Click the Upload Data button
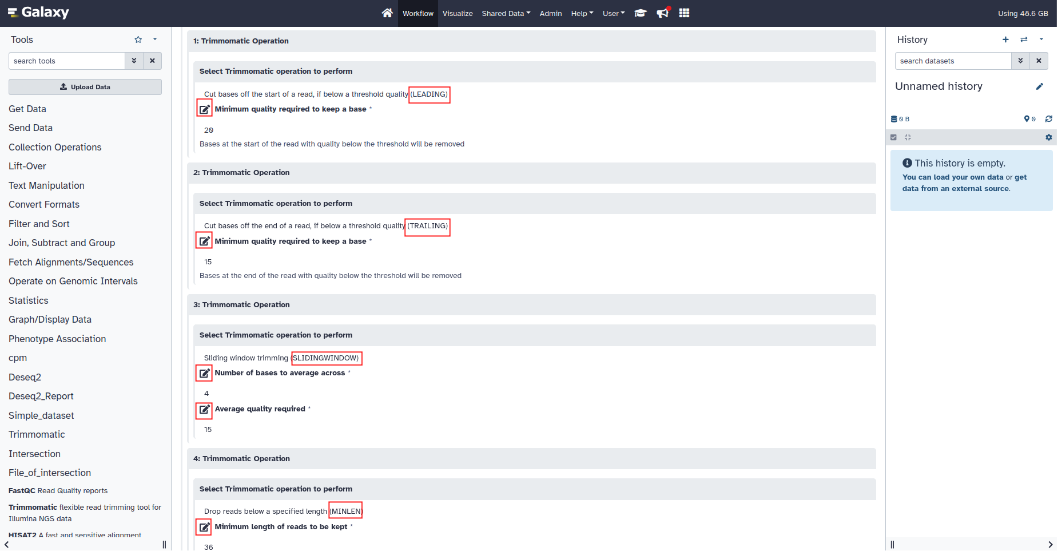 tap(85, 87)
